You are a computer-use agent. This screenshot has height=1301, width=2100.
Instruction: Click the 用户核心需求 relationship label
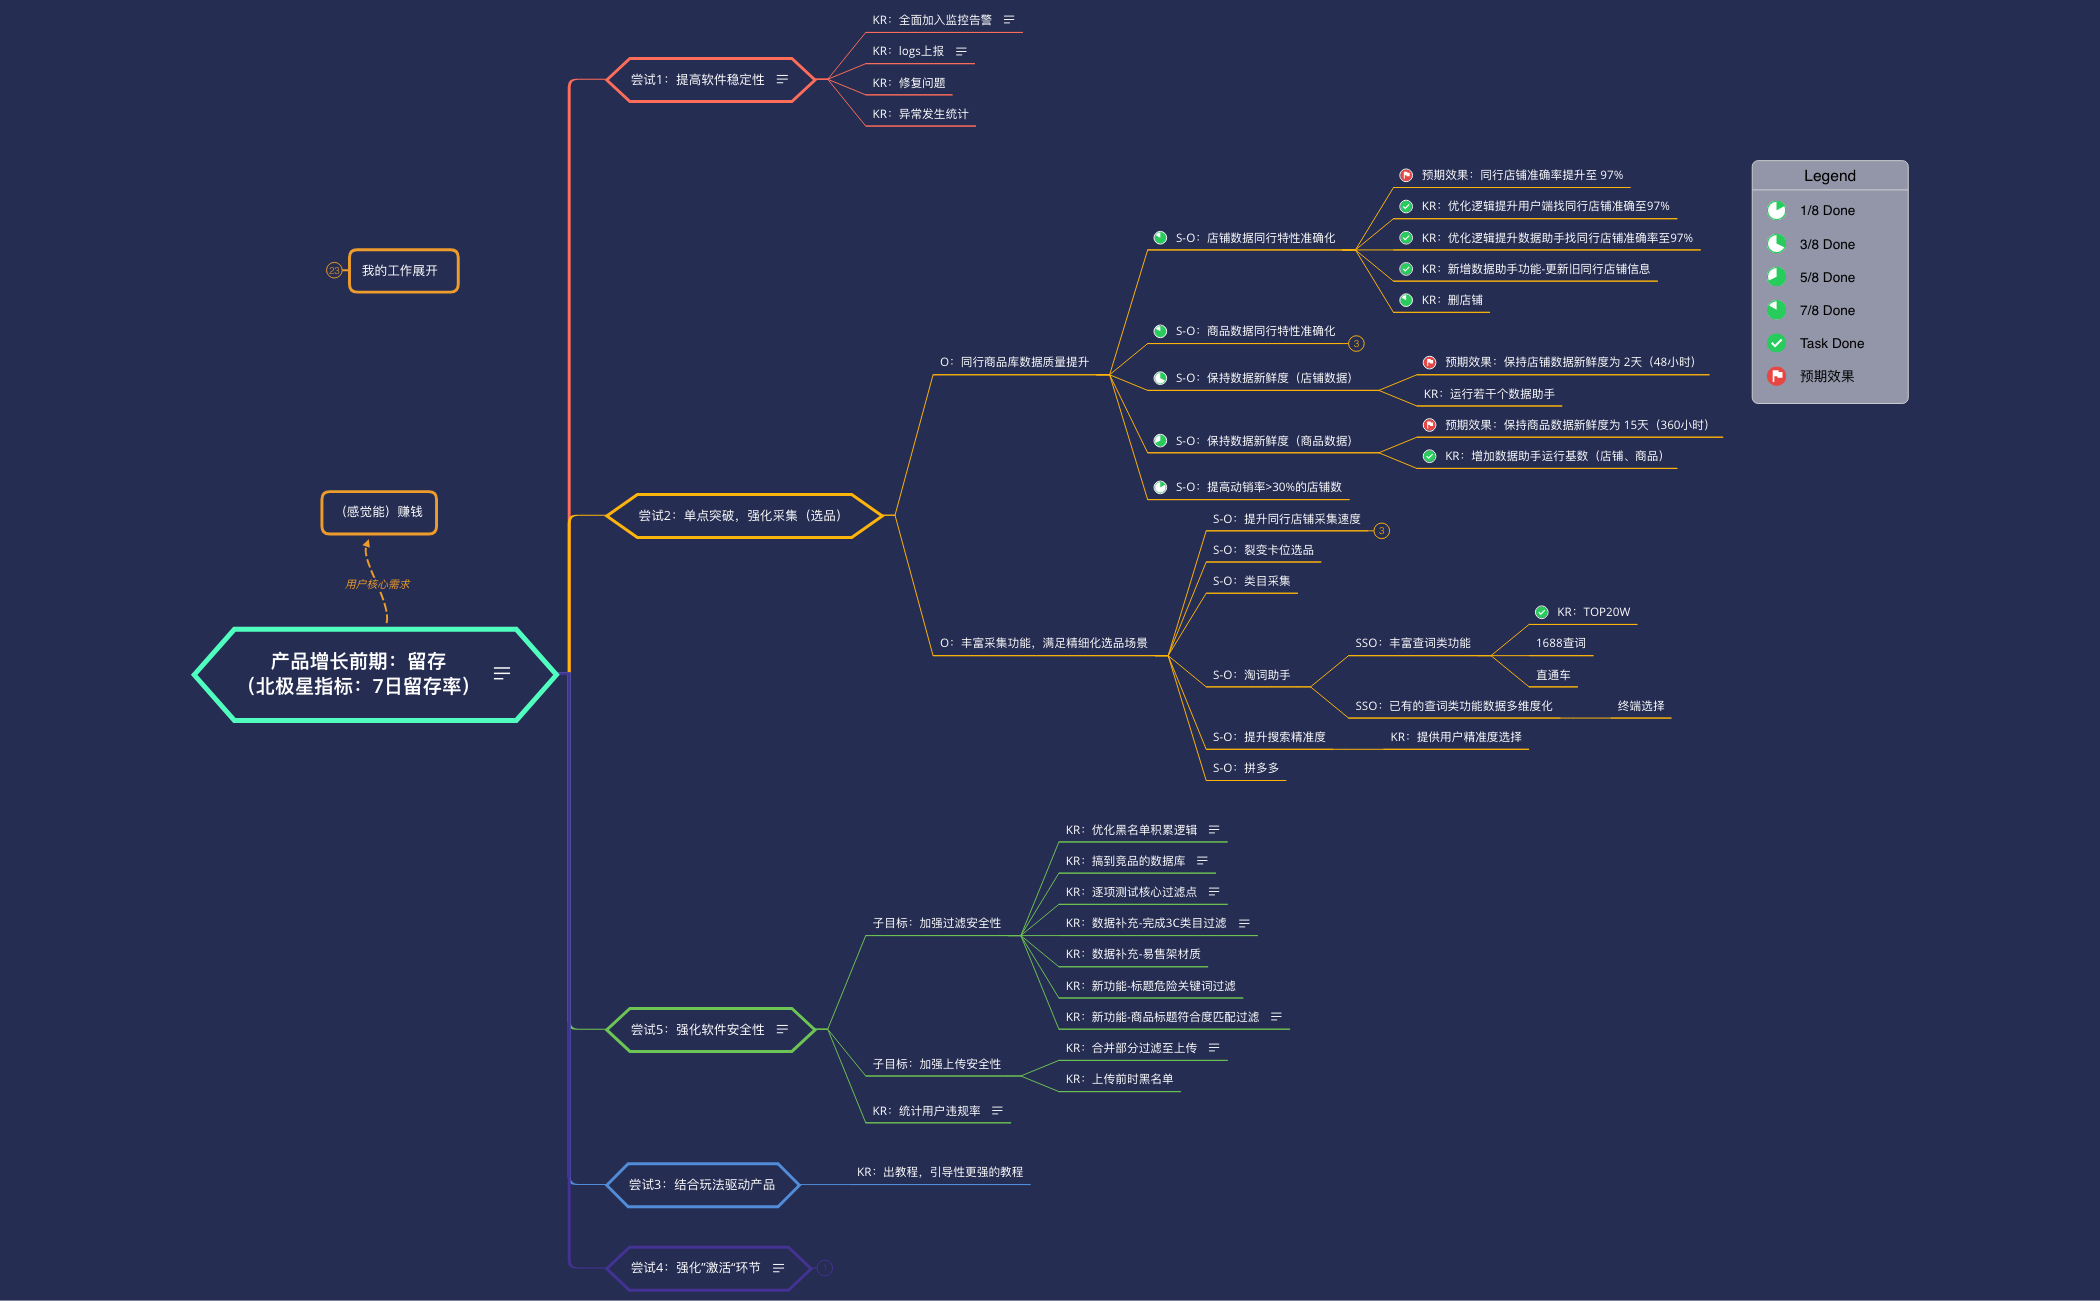tap(377, 584)
